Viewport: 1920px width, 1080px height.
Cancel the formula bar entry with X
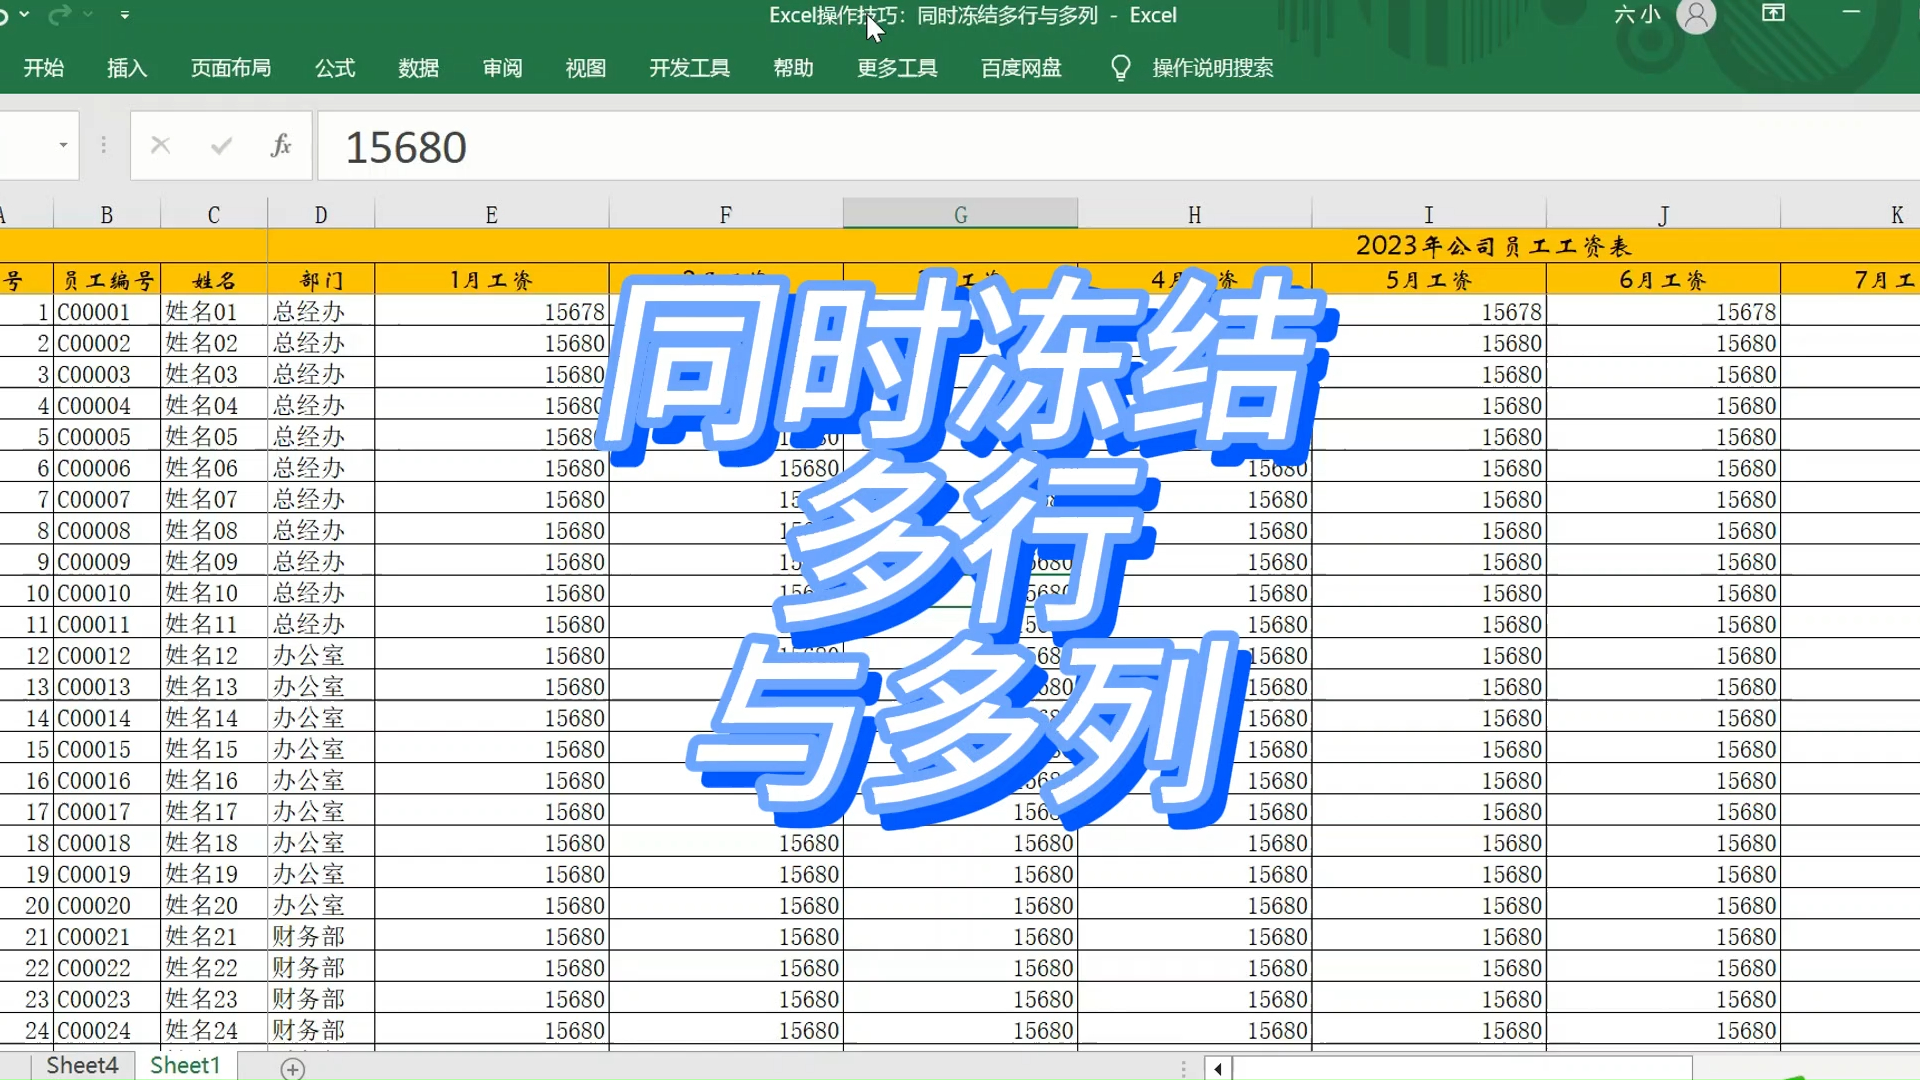pyautogui.click(x=160, y=146)
